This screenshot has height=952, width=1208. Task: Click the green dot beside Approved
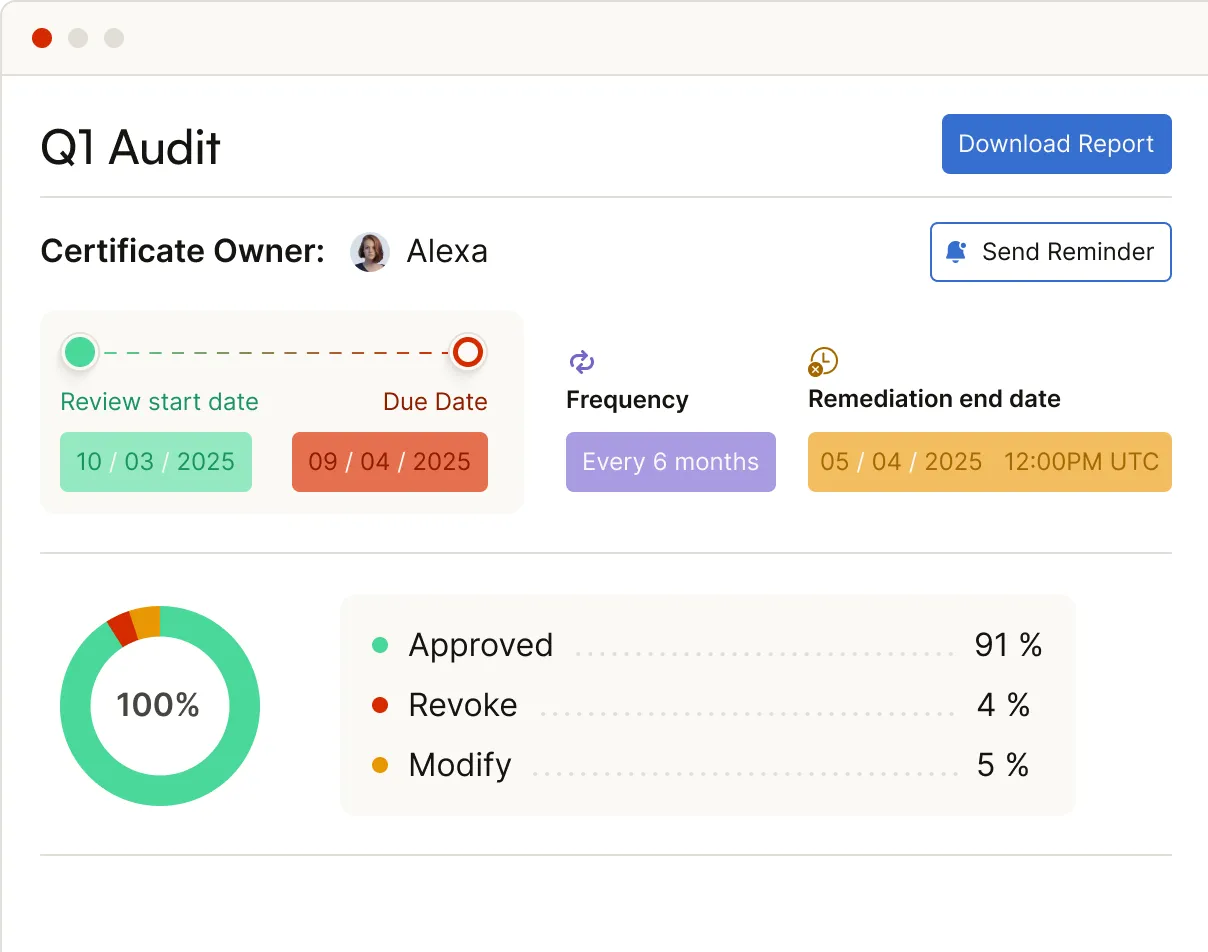point(380,645)
